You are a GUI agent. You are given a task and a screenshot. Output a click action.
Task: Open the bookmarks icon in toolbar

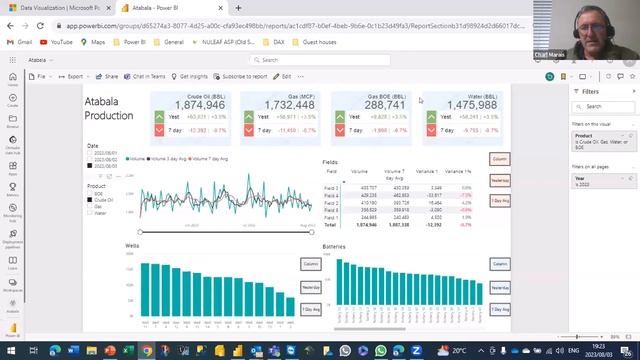563,76
